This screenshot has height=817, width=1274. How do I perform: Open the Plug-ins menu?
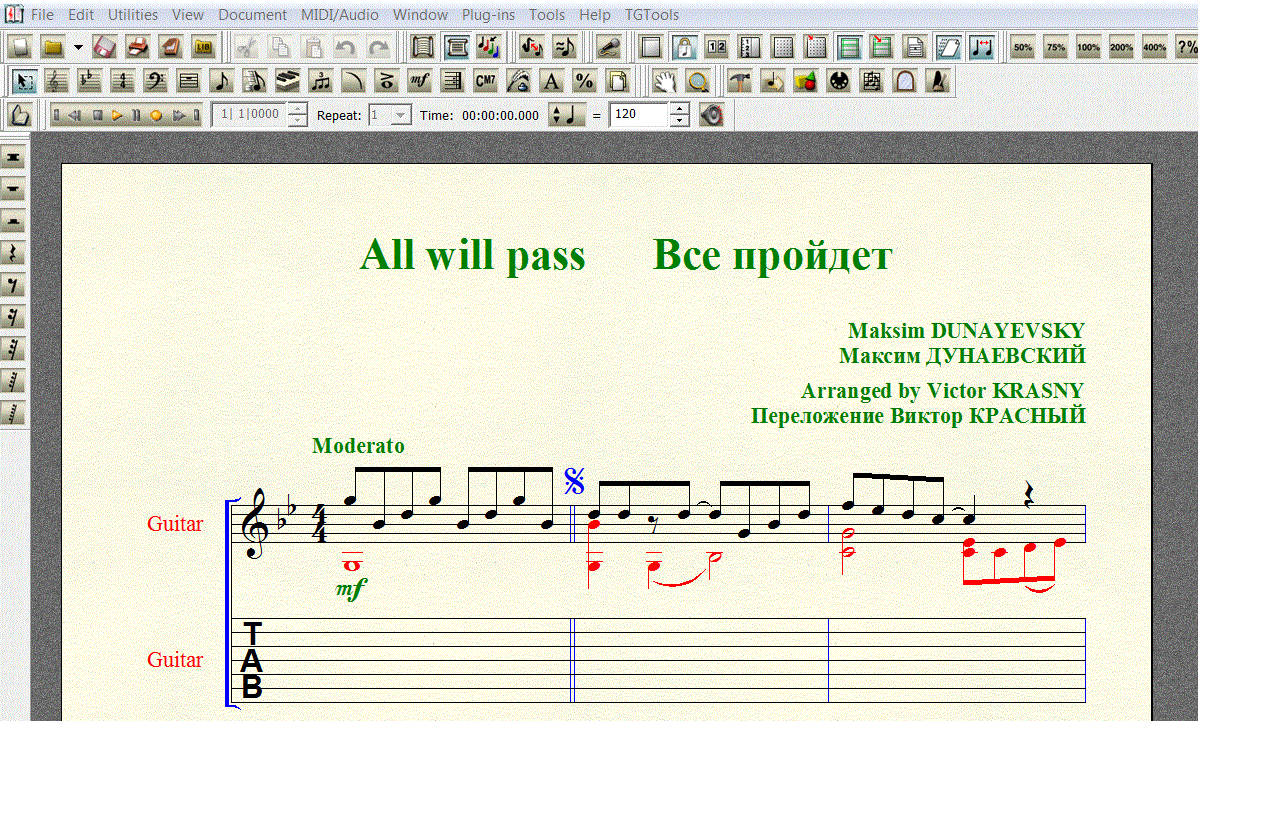[488, 15]
